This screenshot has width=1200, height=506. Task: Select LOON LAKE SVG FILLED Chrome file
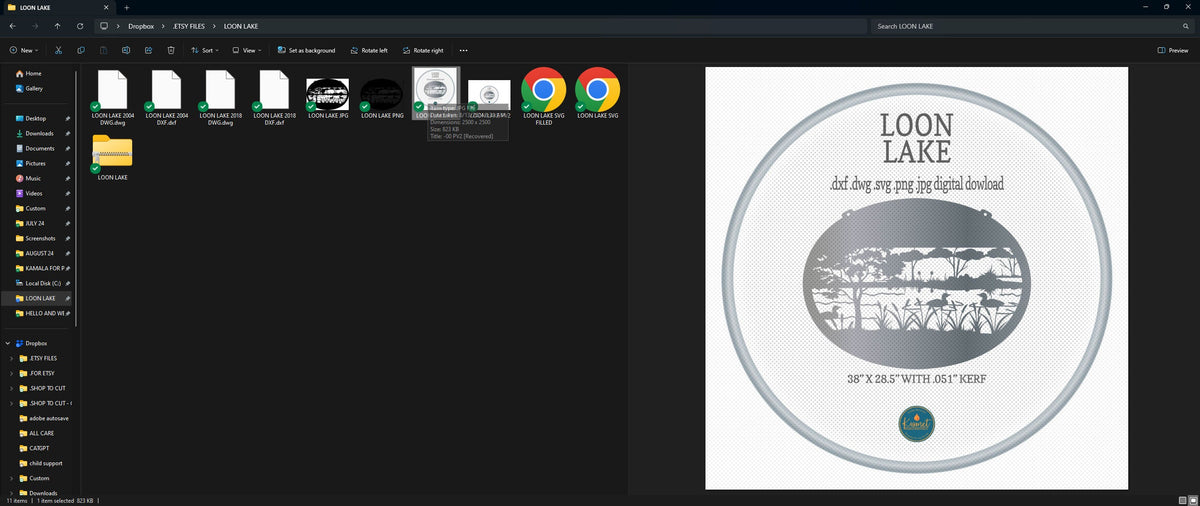544,96
